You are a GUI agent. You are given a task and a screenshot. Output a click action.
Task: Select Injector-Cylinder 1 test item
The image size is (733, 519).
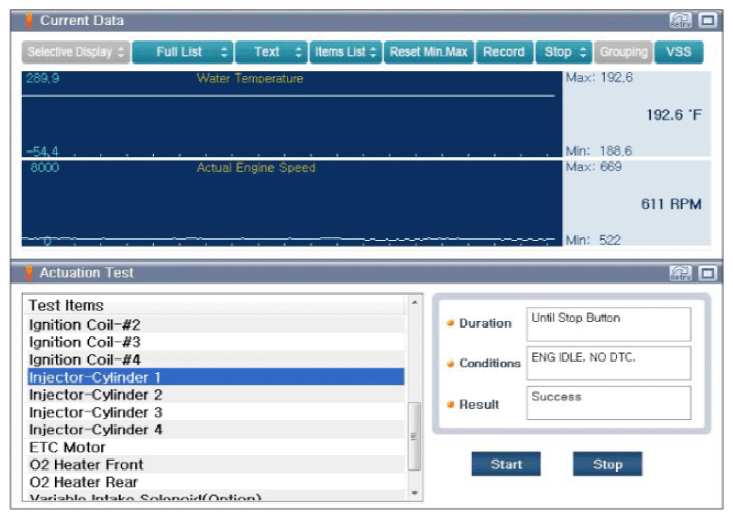coord(216,377)
